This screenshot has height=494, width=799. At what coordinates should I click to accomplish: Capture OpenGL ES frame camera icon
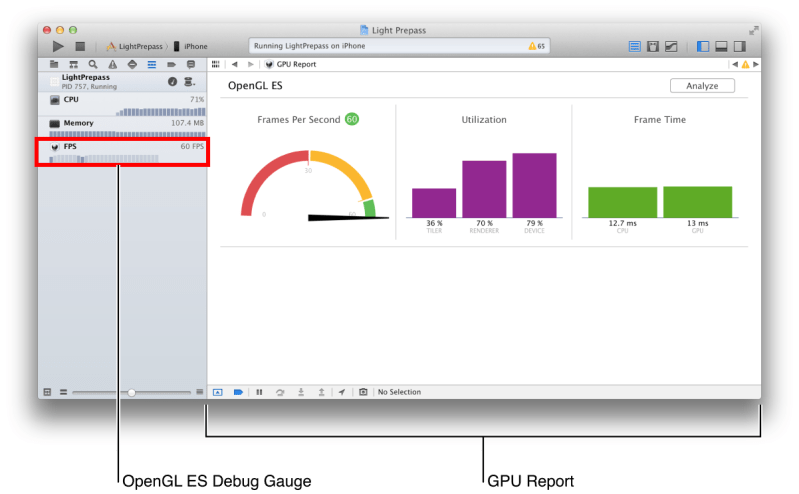pos(363,392)
